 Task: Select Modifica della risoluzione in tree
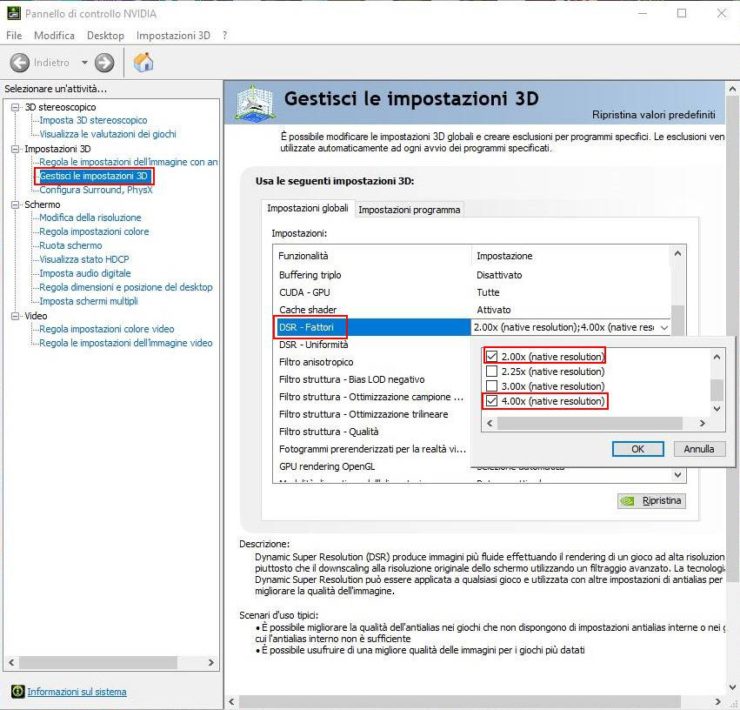click(90, 218)
